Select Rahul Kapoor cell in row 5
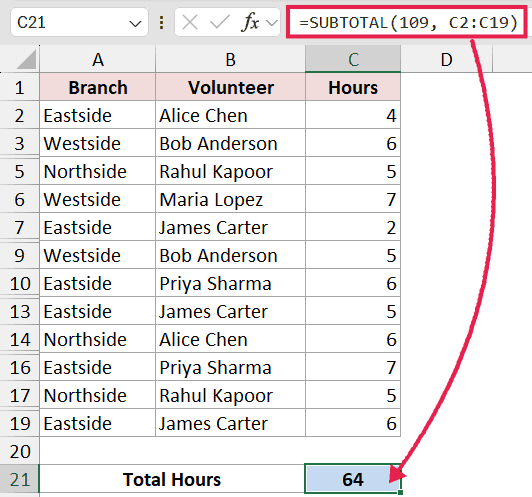This screenshot has height=497, width=532. pos(231,171)
